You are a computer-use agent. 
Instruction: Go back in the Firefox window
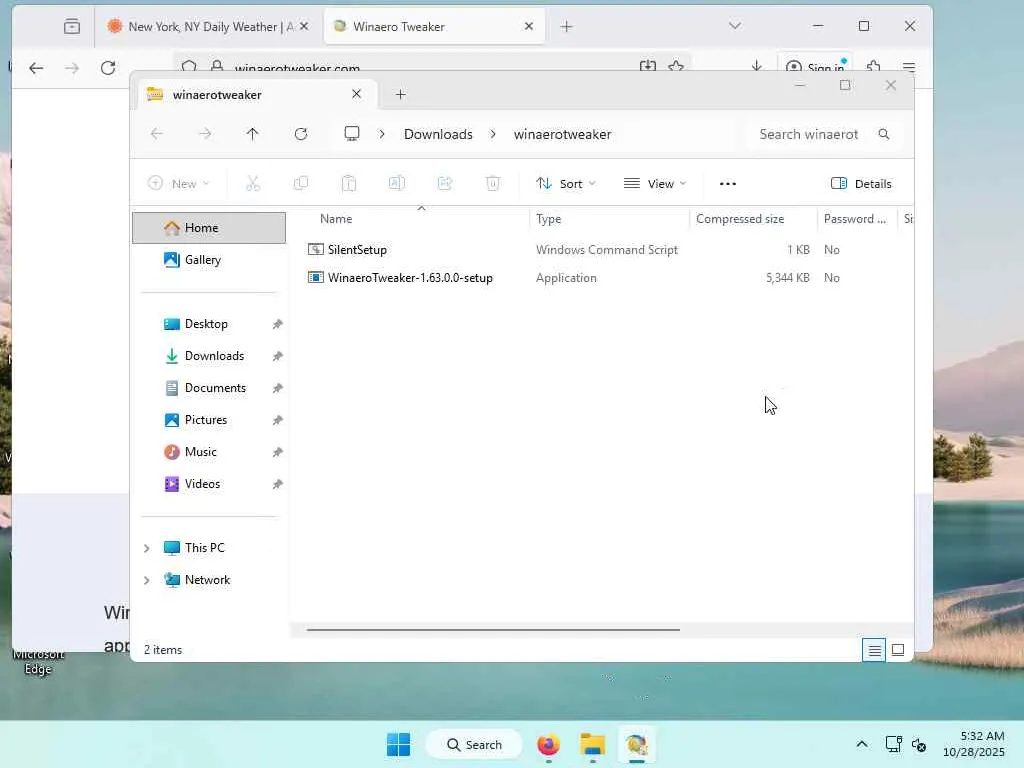pos(37,68)
